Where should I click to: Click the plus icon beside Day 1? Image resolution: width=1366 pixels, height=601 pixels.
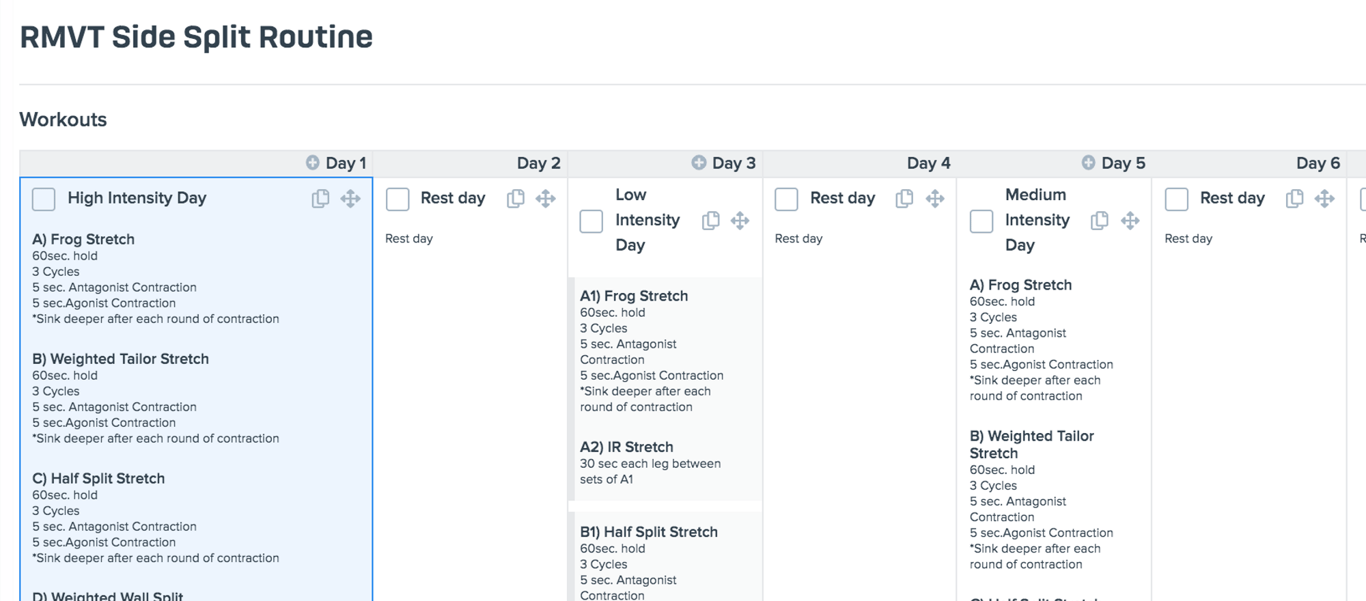(x=313, y=163)
